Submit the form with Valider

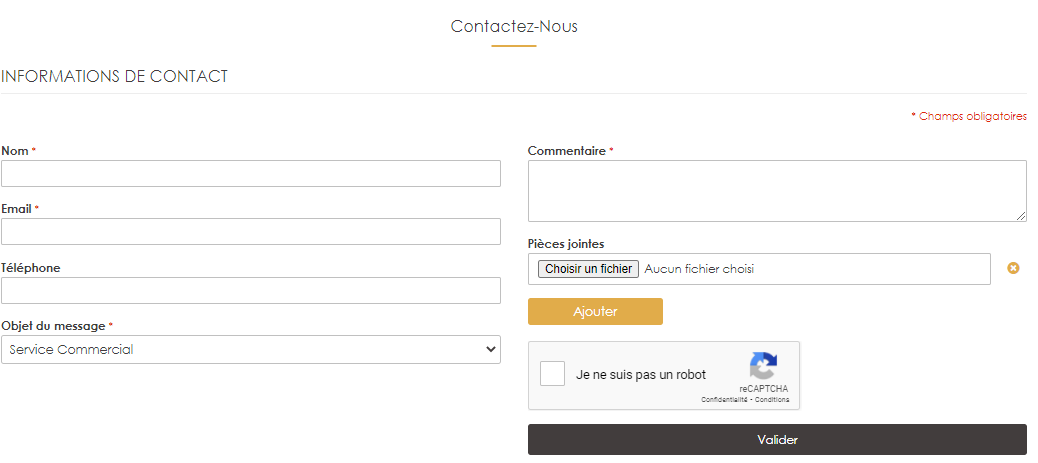pyautogui.click(x=777, y=439)
